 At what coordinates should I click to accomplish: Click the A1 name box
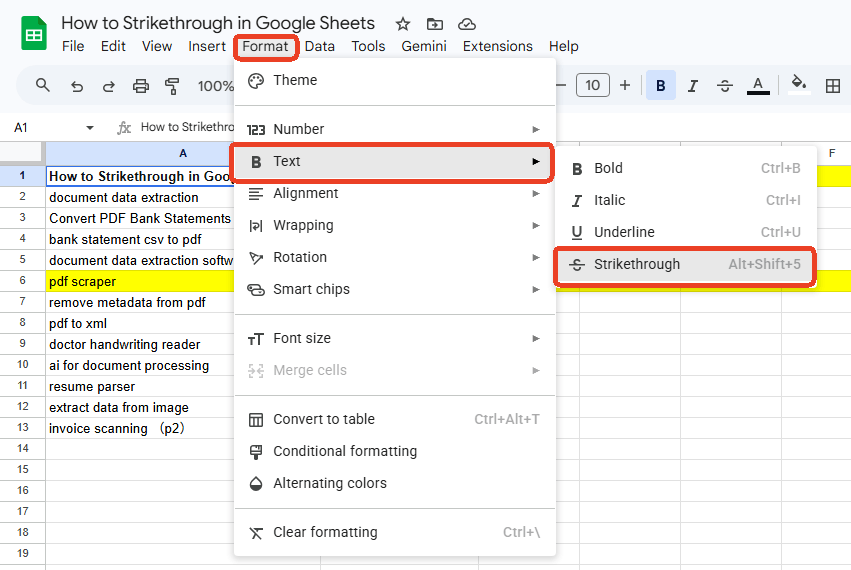pos(21,128)
